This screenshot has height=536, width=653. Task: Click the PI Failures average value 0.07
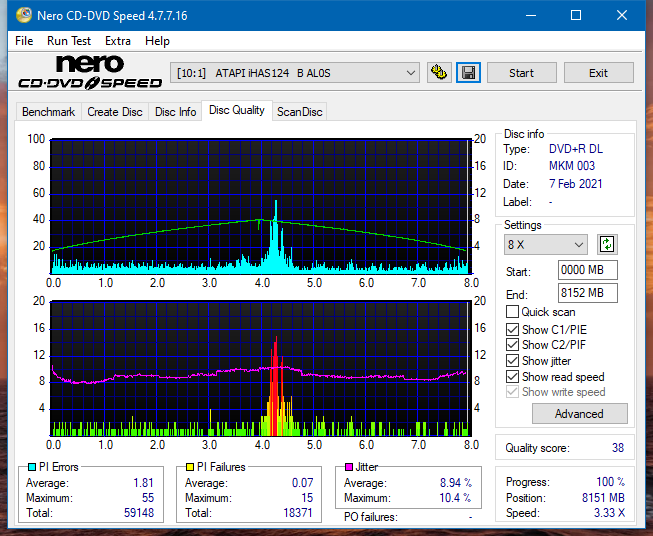pos(302,483)
